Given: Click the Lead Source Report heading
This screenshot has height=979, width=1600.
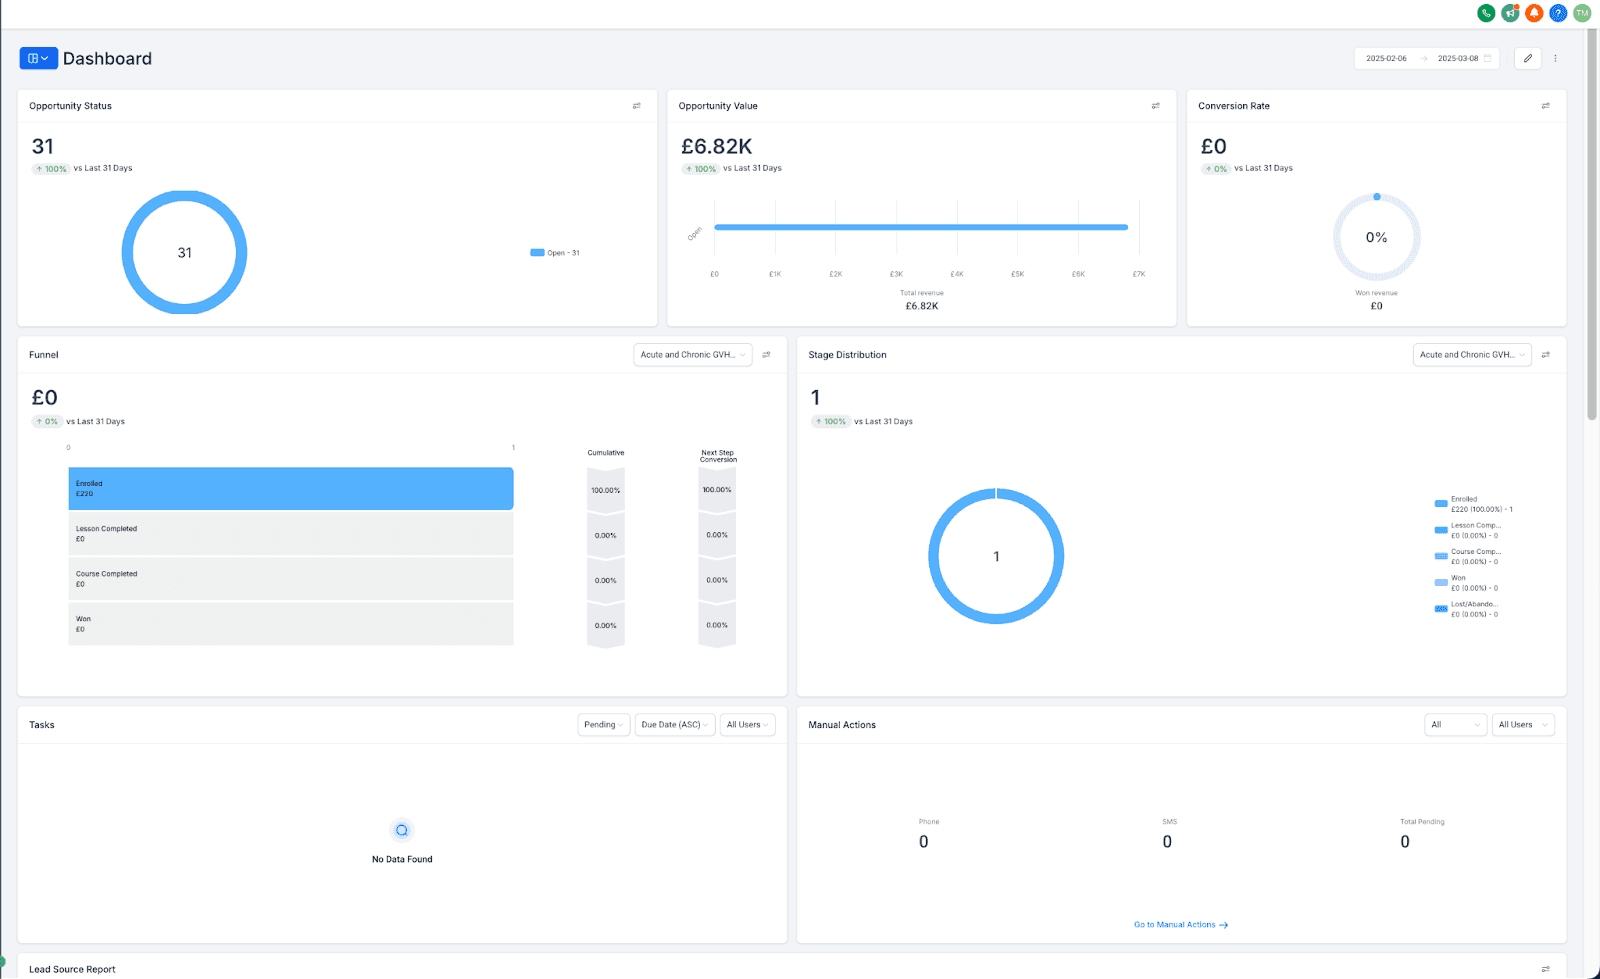Looking at the screenshot, I should pyautogui.click(x=72, y=969).
